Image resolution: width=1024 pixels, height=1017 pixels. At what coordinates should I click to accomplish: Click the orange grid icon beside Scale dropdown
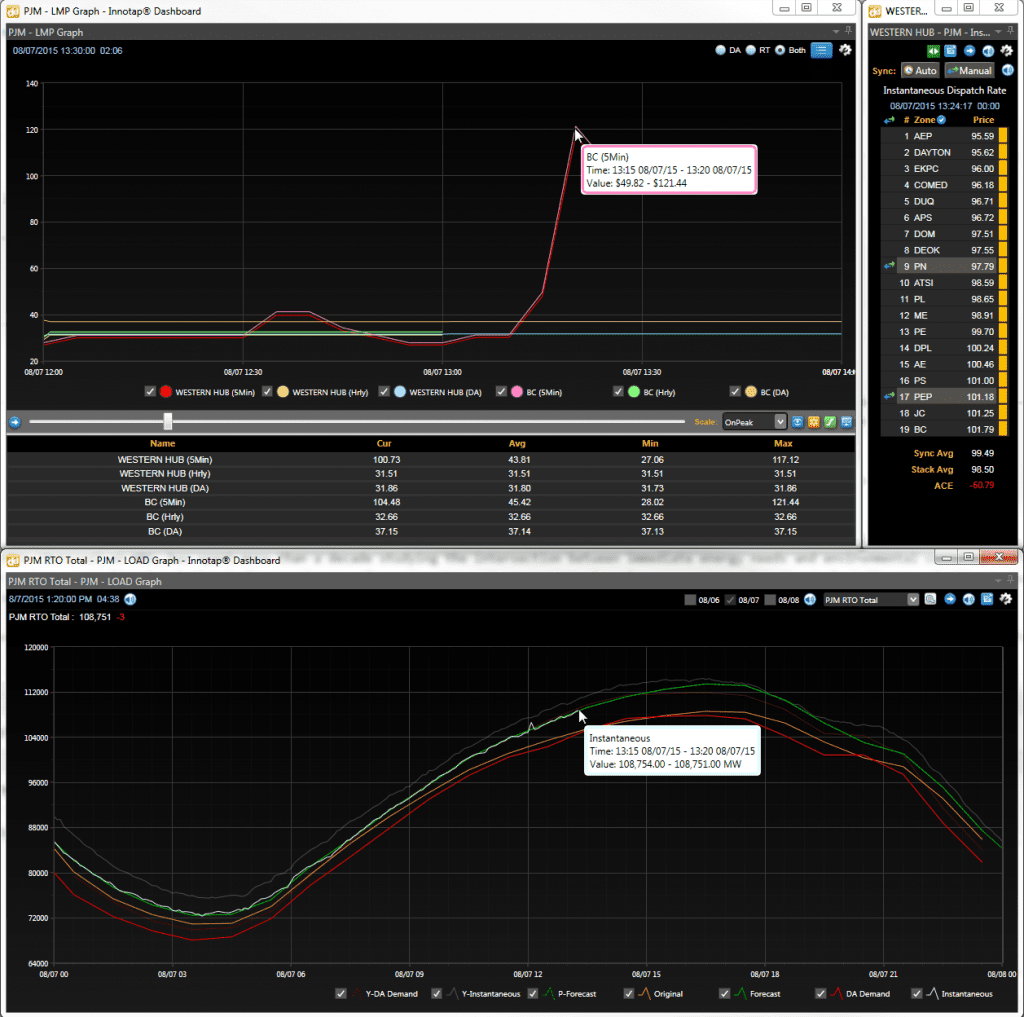pos(814,422)
